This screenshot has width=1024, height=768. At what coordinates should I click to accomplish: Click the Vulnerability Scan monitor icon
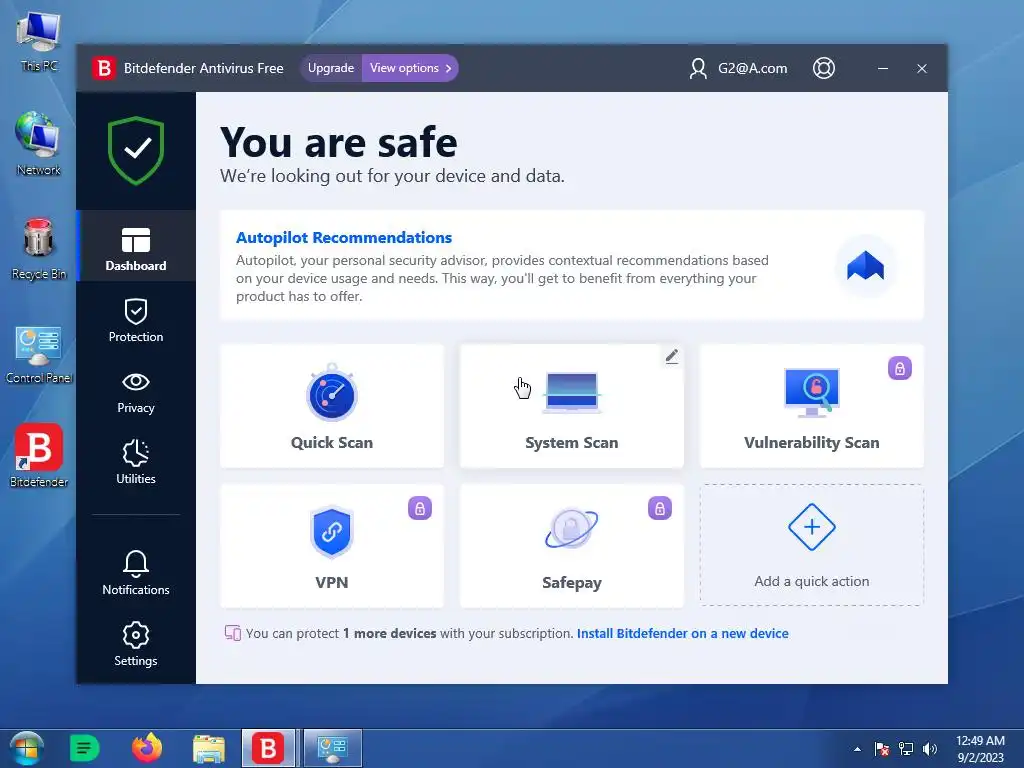pos(812,392)
